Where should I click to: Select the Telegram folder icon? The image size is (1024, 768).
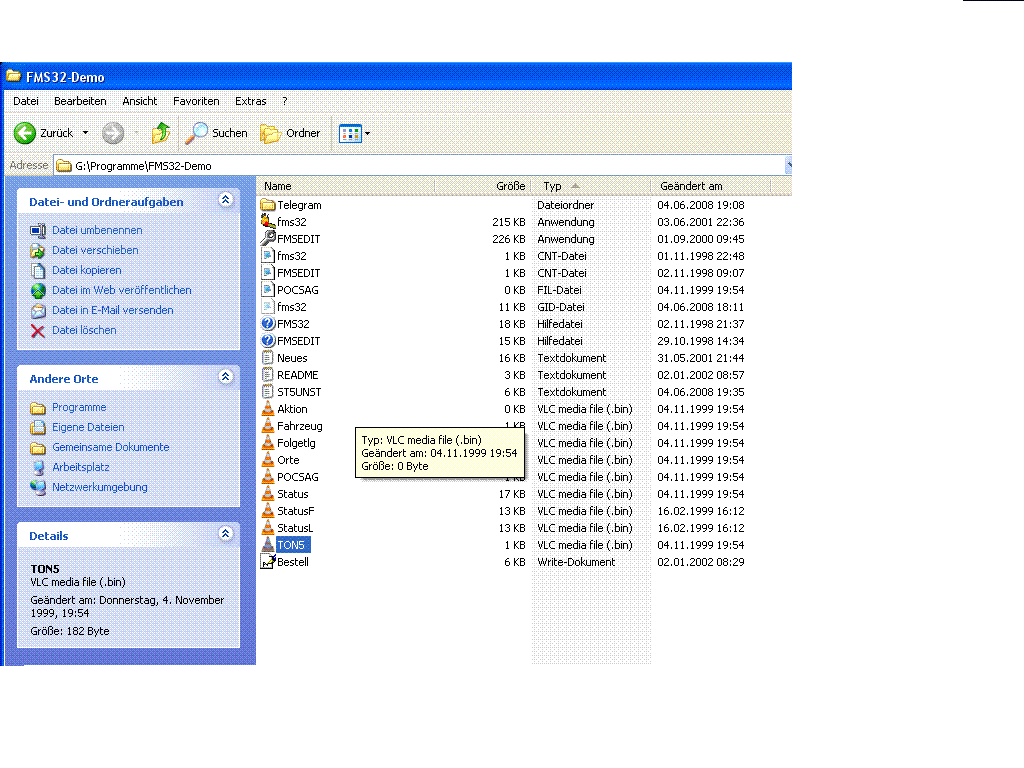coord(268,205)
